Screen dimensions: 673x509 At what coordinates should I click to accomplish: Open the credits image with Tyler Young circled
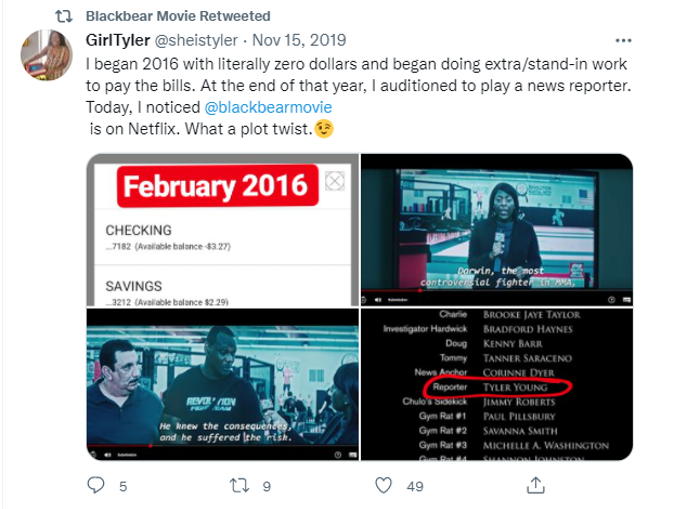click(x=497, y=384)
